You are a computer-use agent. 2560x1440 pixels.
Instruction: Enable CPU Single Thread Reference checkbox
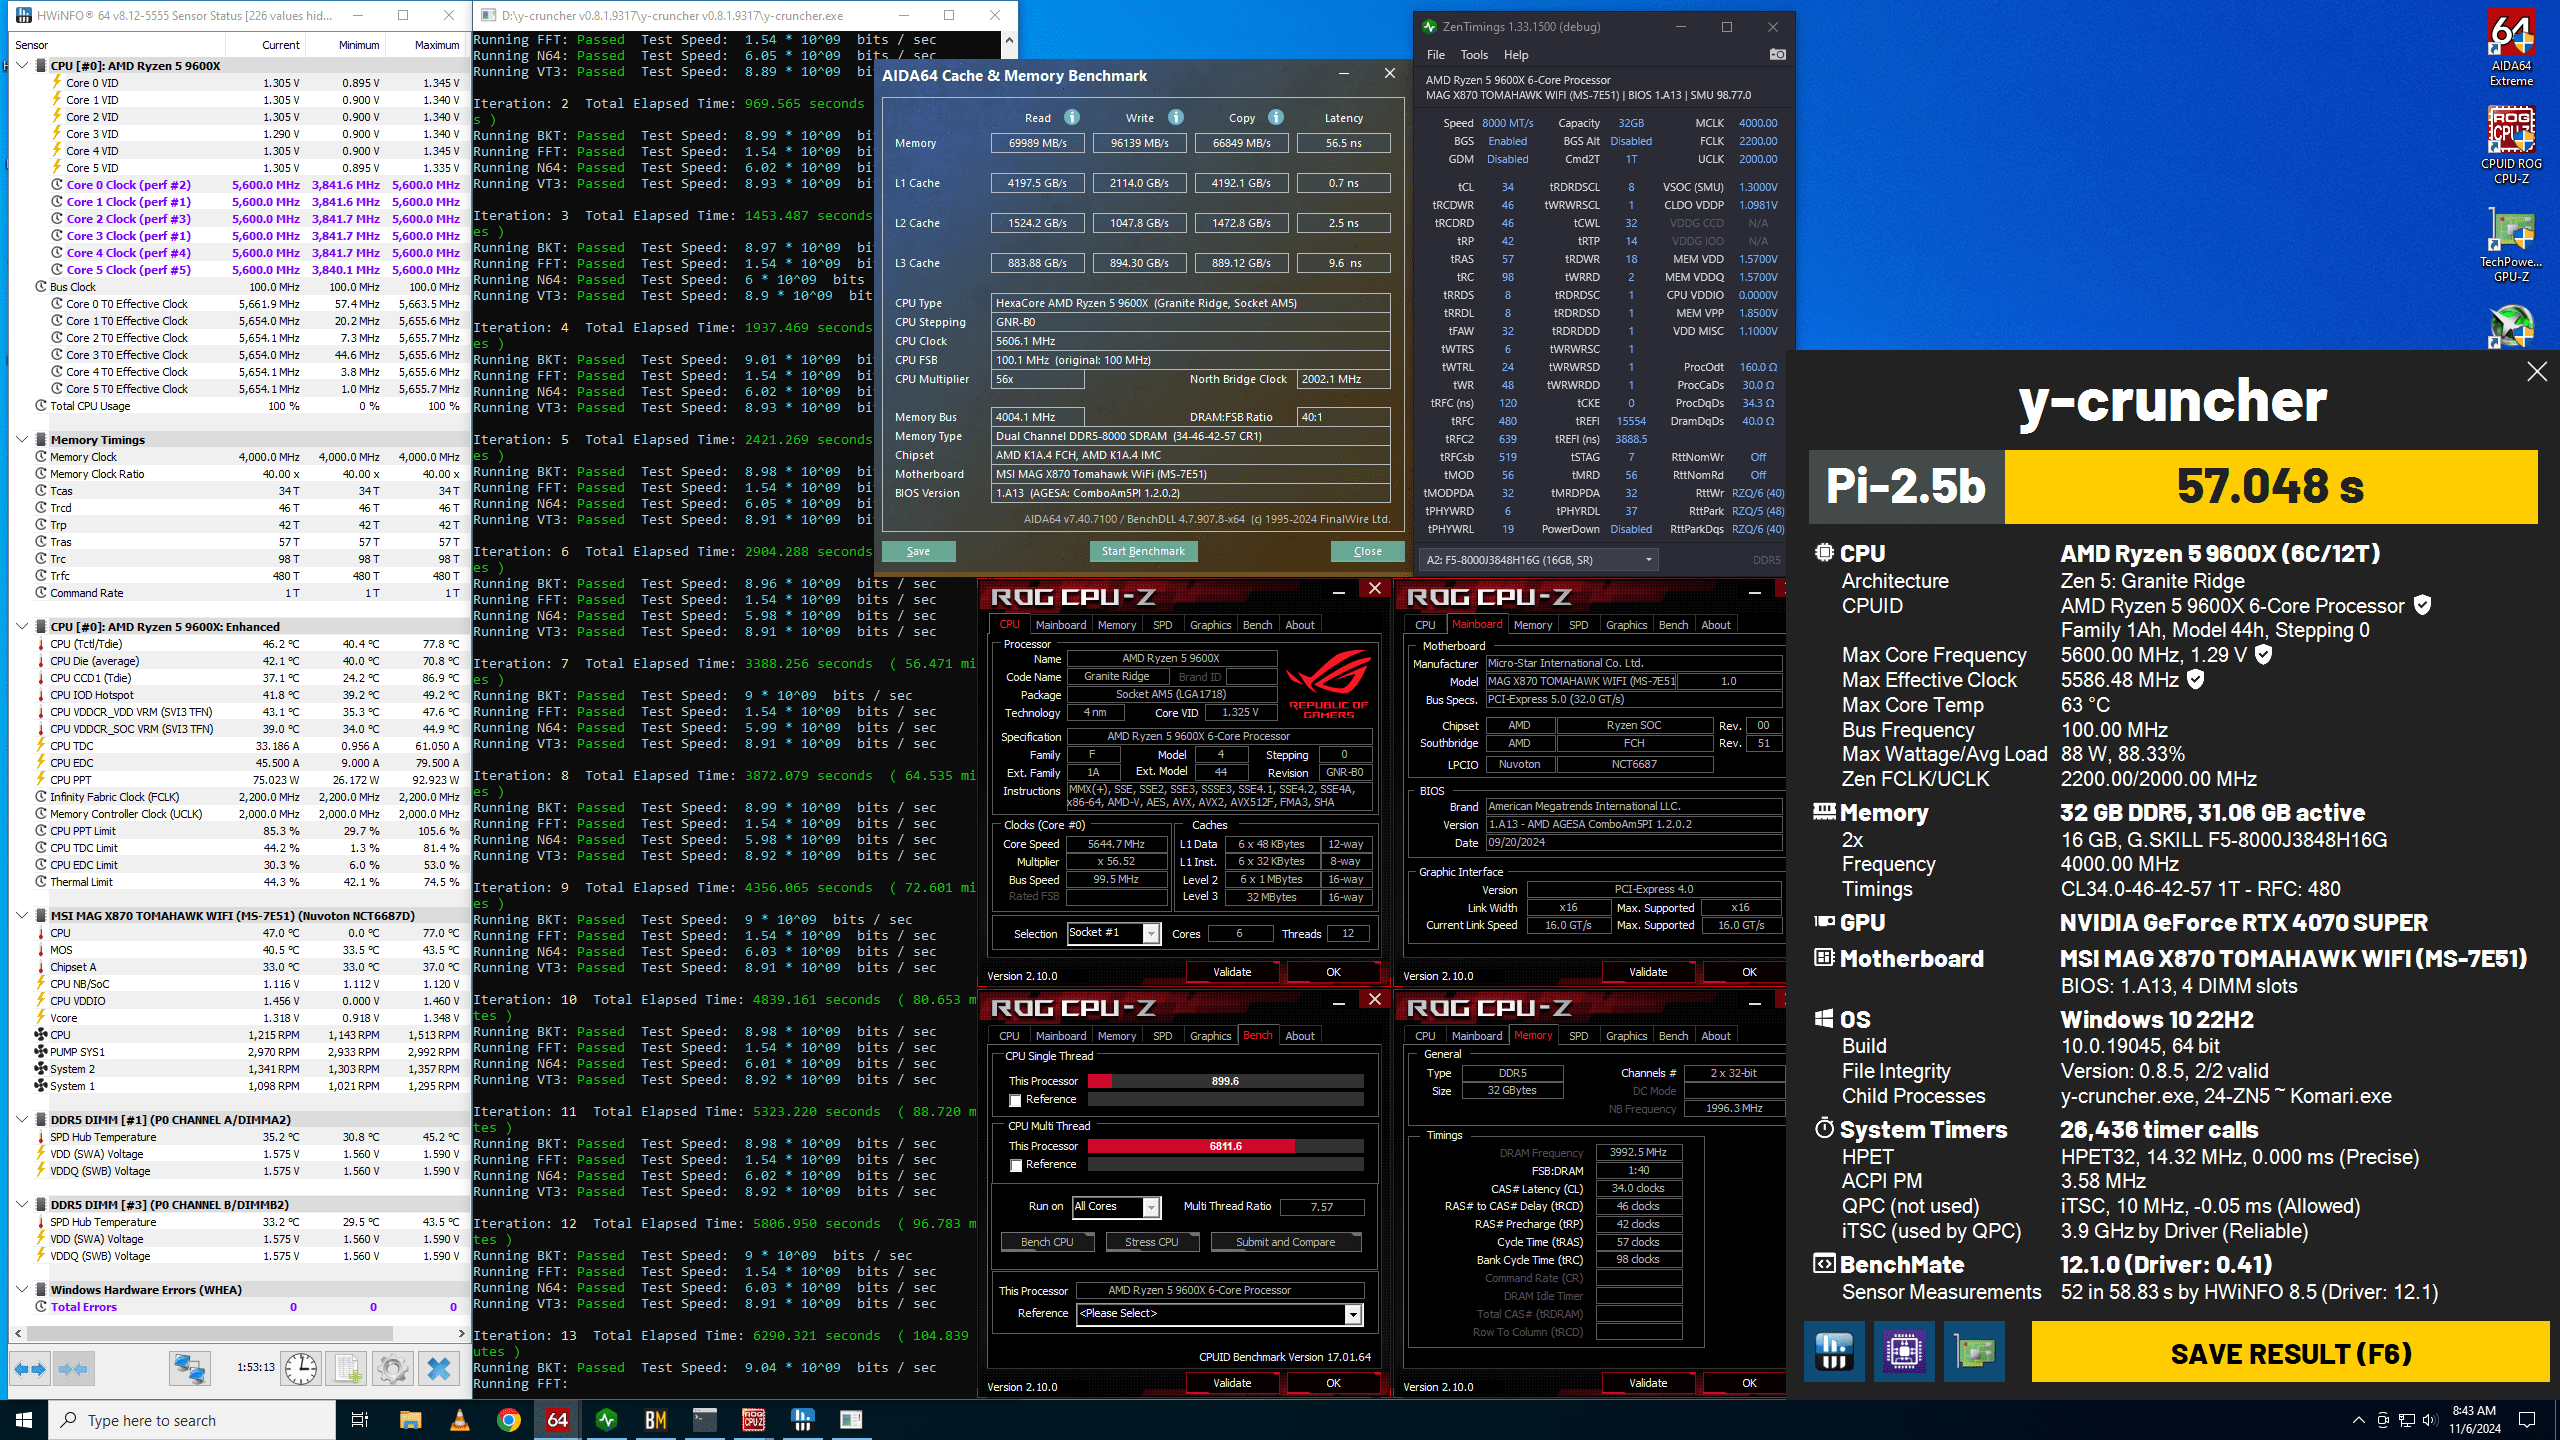click(x=1015, y=1100)
